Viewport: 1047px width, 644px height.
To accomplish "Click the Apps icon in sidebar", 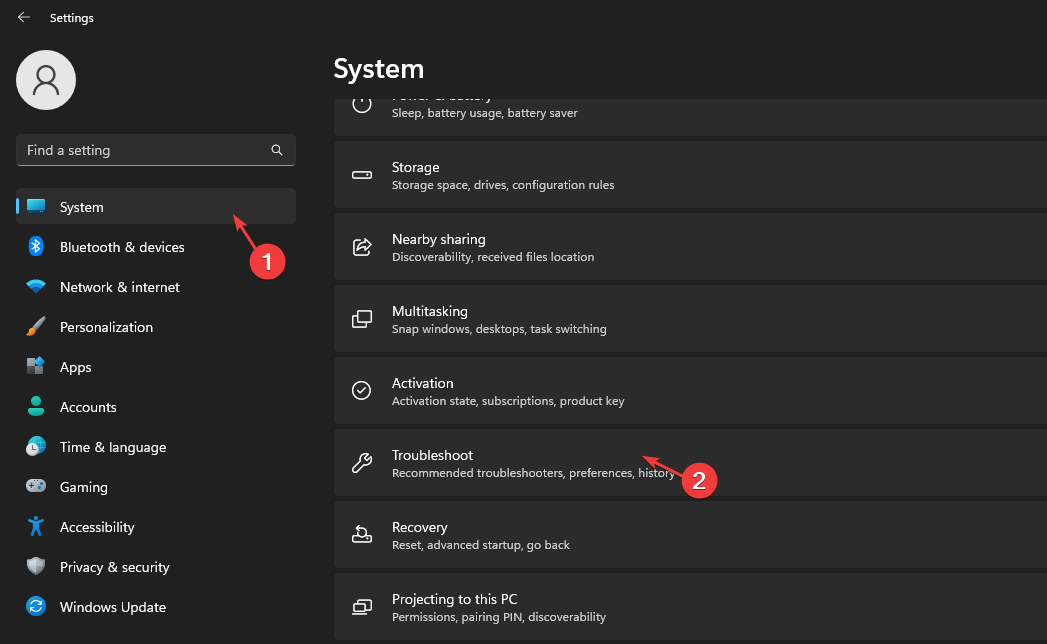I will 36,366.
